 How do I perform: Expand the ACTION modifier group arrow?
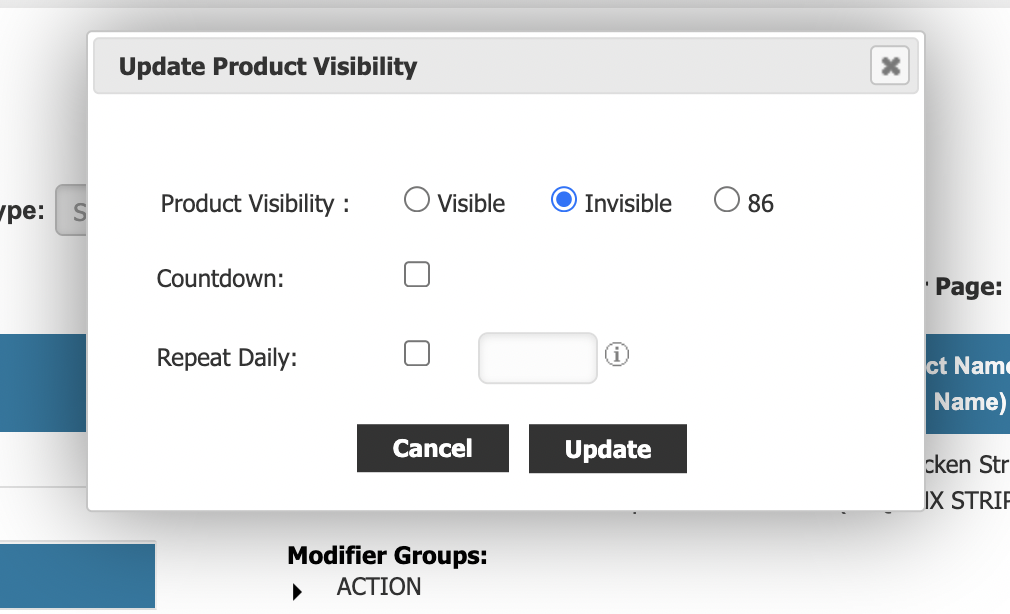coord(298,592)
